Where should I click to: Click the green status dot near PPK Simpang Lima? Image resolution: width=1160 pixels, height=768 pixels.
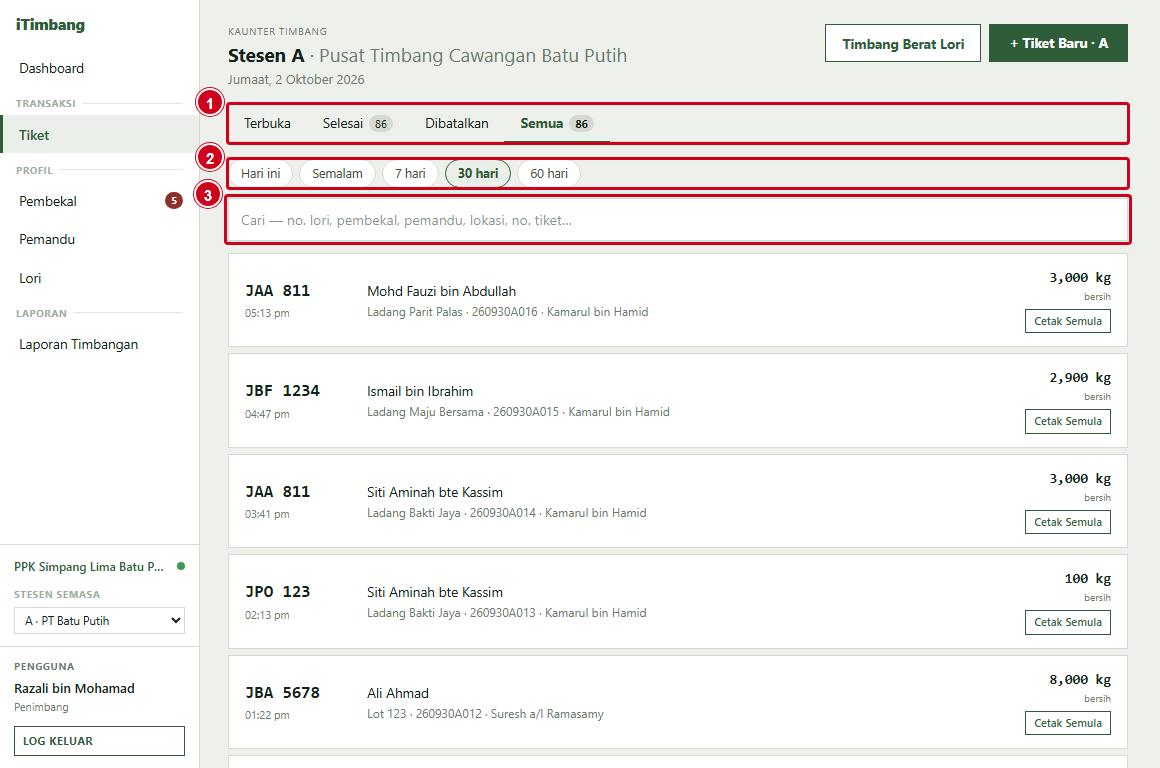click(181, 566)
